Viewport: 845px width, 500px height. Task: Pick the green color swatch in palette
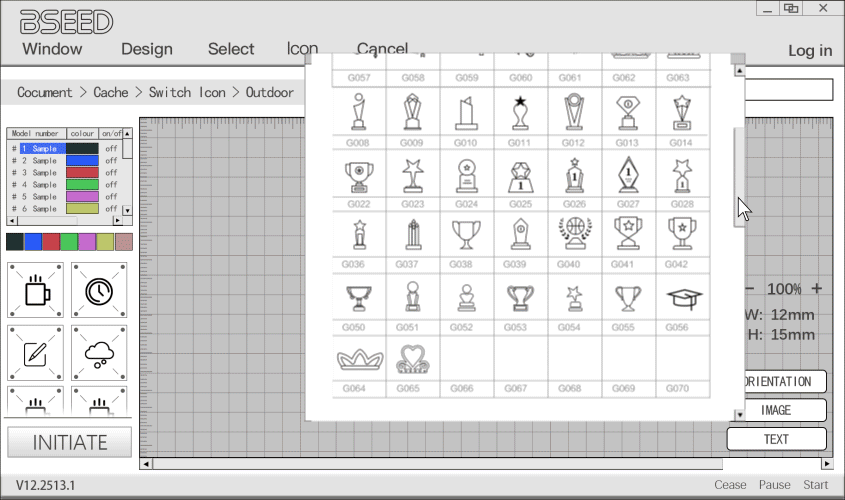(x=69, y=242)
